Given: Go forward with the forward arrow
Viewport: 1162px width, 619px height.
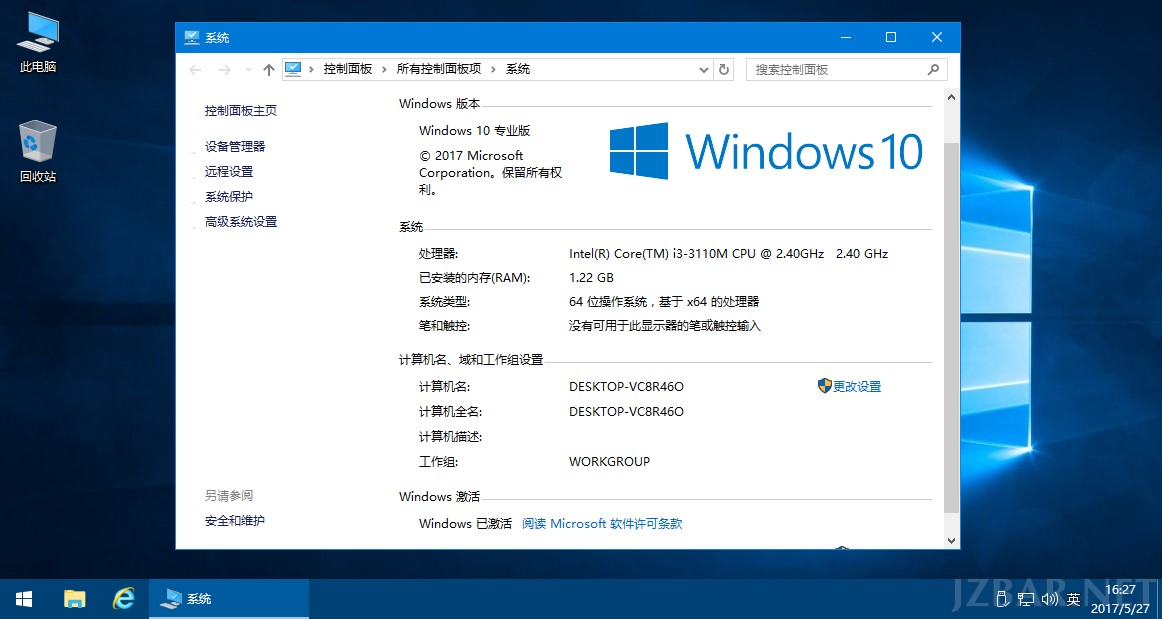Looking at the screenshot, I should tap(225, 70).
